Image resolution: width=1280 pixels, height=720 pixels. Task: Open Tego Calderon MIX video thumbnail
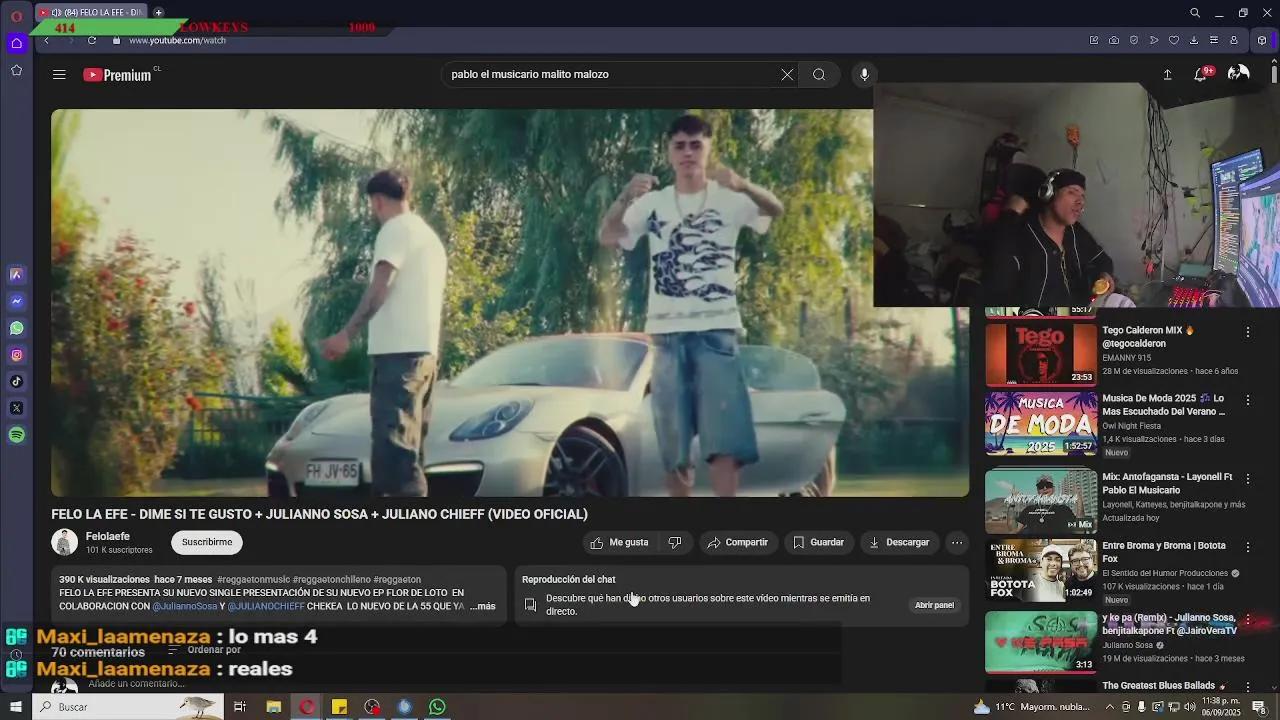(1041, 354)
